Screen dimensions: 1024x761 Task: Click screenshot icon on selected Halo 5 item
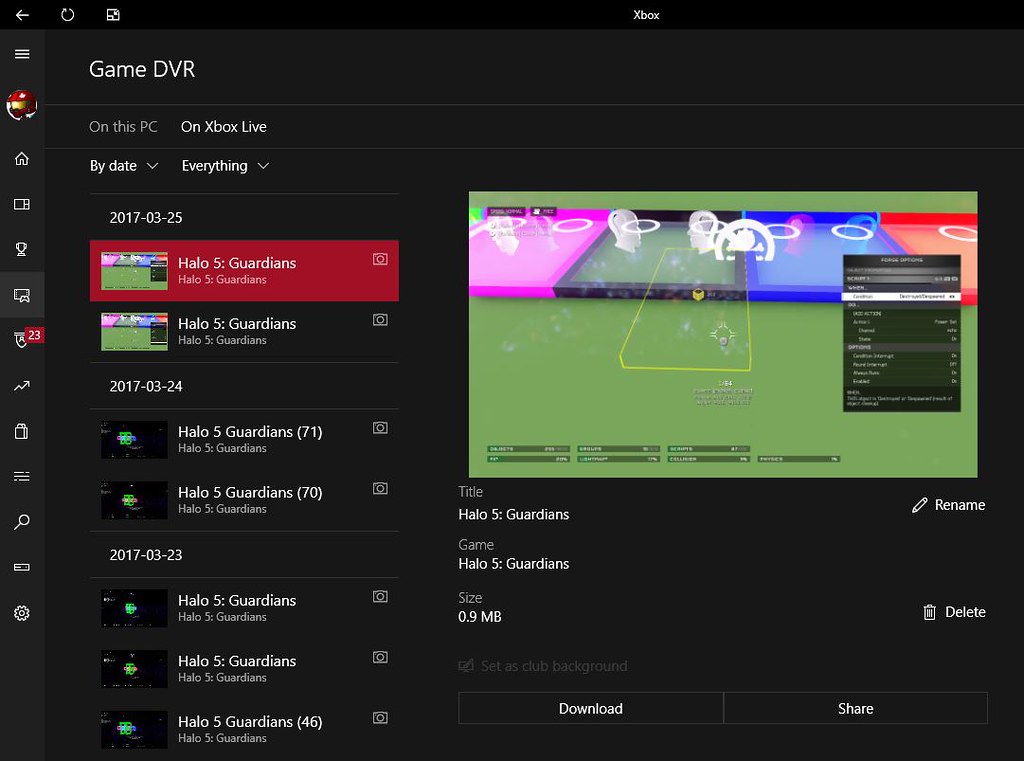(380, 259)
